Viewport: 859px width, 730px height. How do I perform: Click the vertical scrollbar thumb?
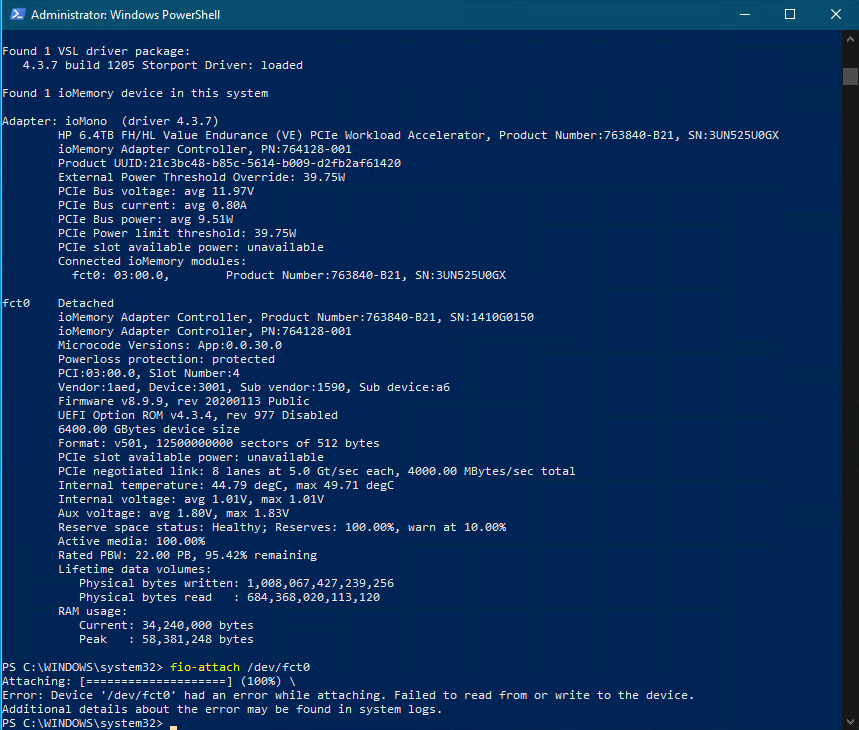click(x=850, y=77)
